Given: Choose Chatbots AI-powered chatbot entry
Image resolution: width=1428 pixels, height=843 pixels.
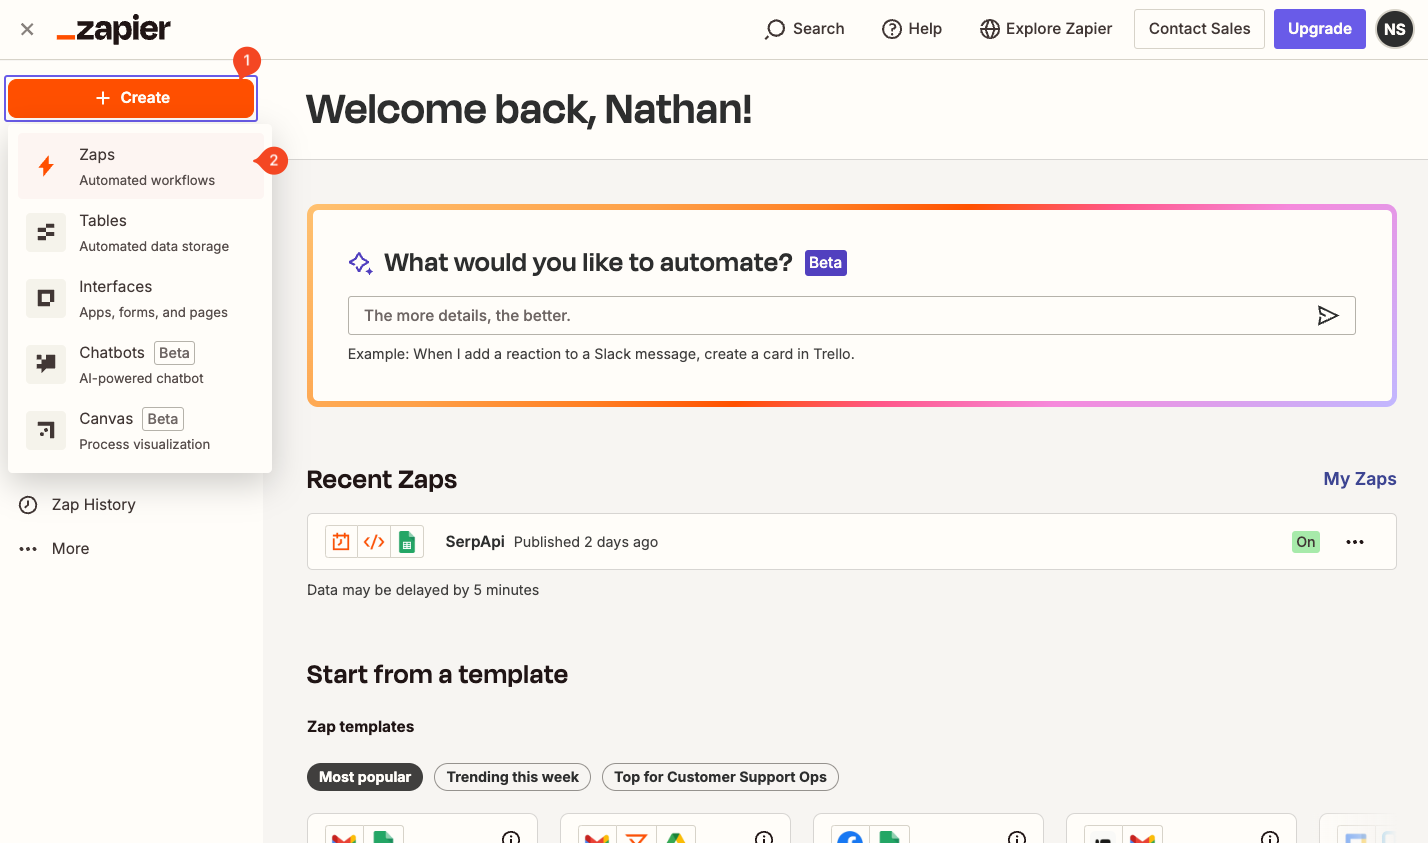Looking at the screenshot, I should coord(141,364).
